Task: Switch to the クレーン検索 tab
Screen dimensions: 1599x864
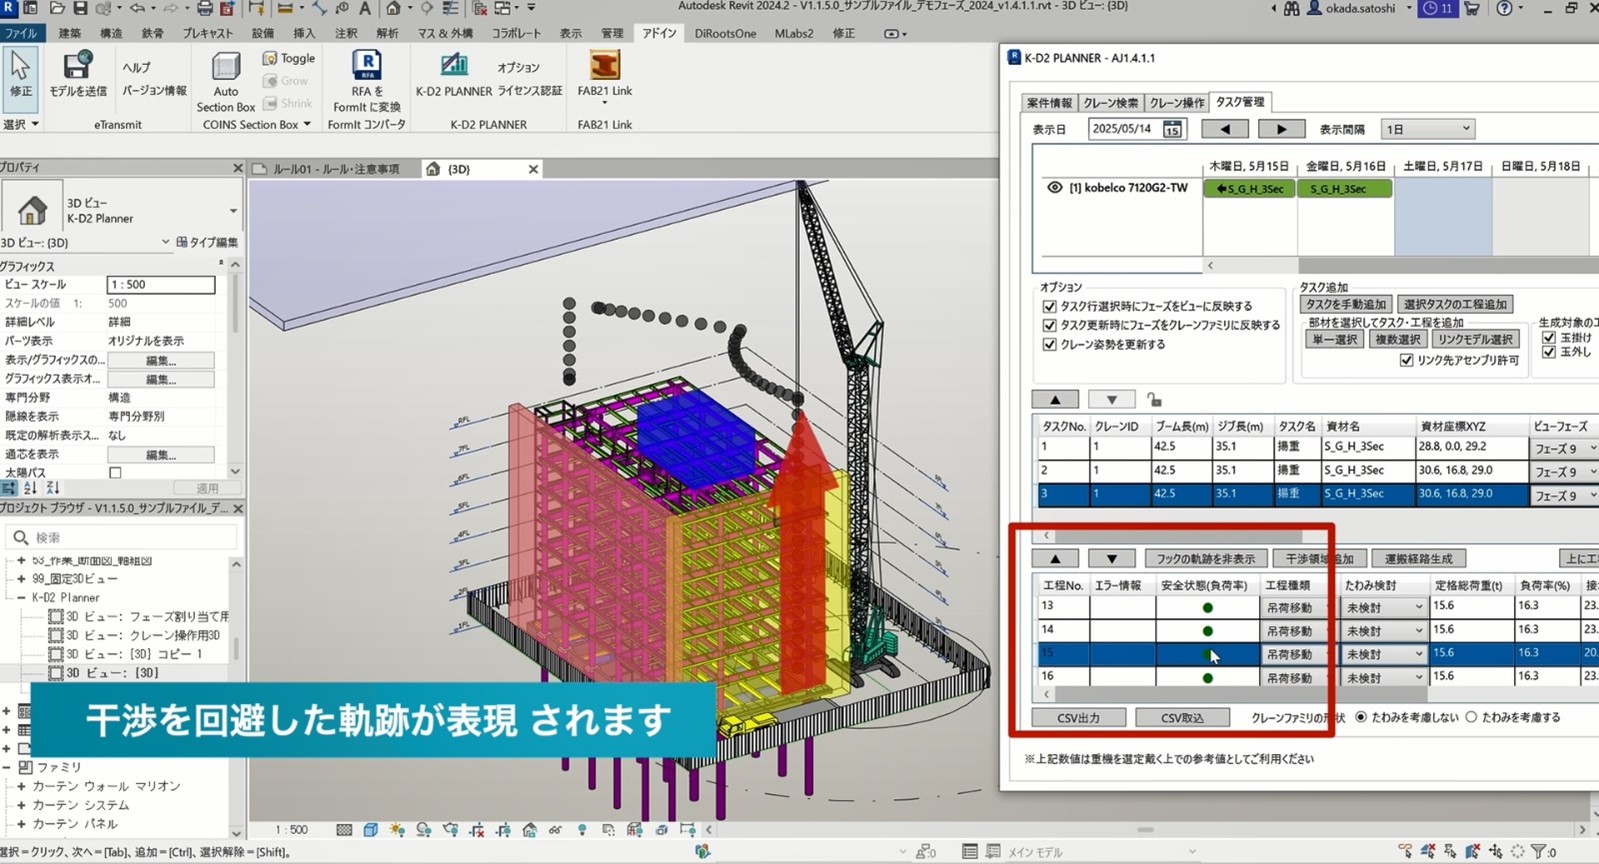Action: pyautogui.click(x=1111, y=103)
